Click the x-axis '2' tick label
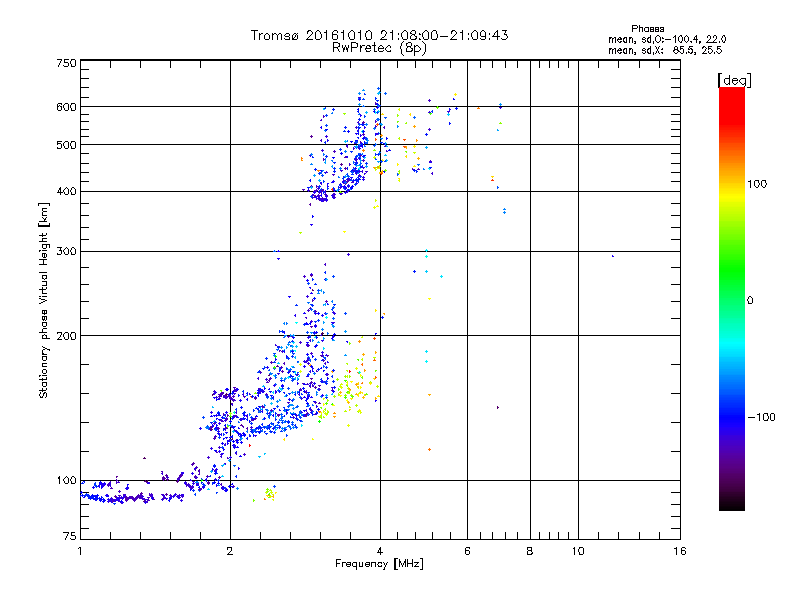Viewport: 800px width, 600px height. pyautogui.click(x=230, y=551)
